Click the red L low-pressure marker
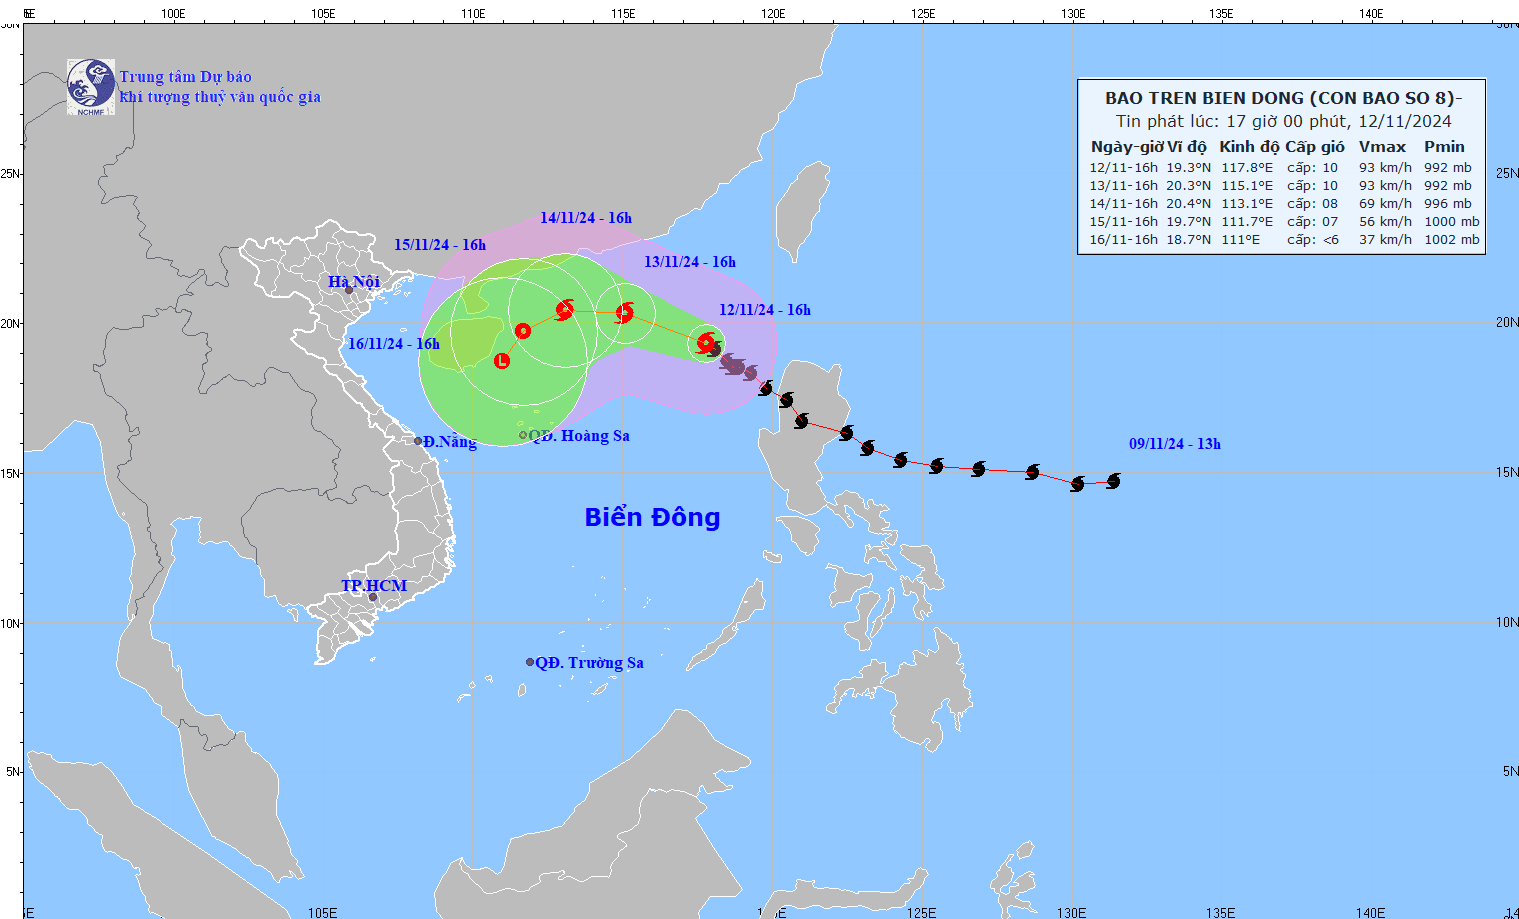The height and width of the screenshot is (919, 1519). pos(502,361)
